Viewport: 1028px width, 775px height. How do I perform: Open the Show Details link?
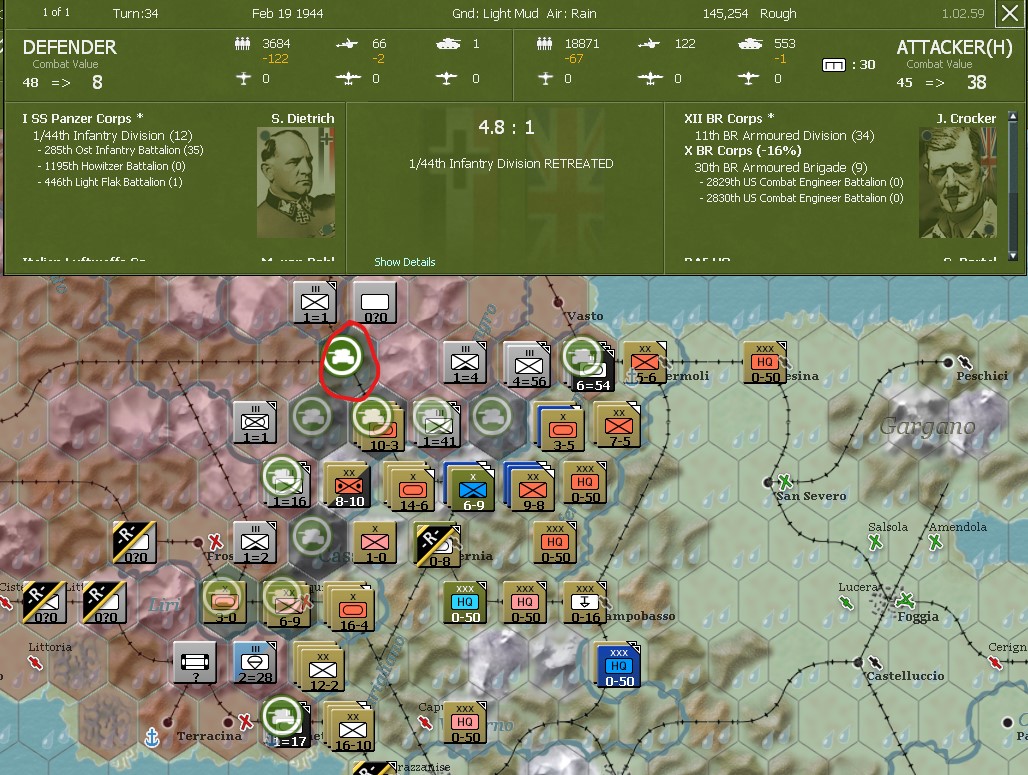(x=405, y=262)
